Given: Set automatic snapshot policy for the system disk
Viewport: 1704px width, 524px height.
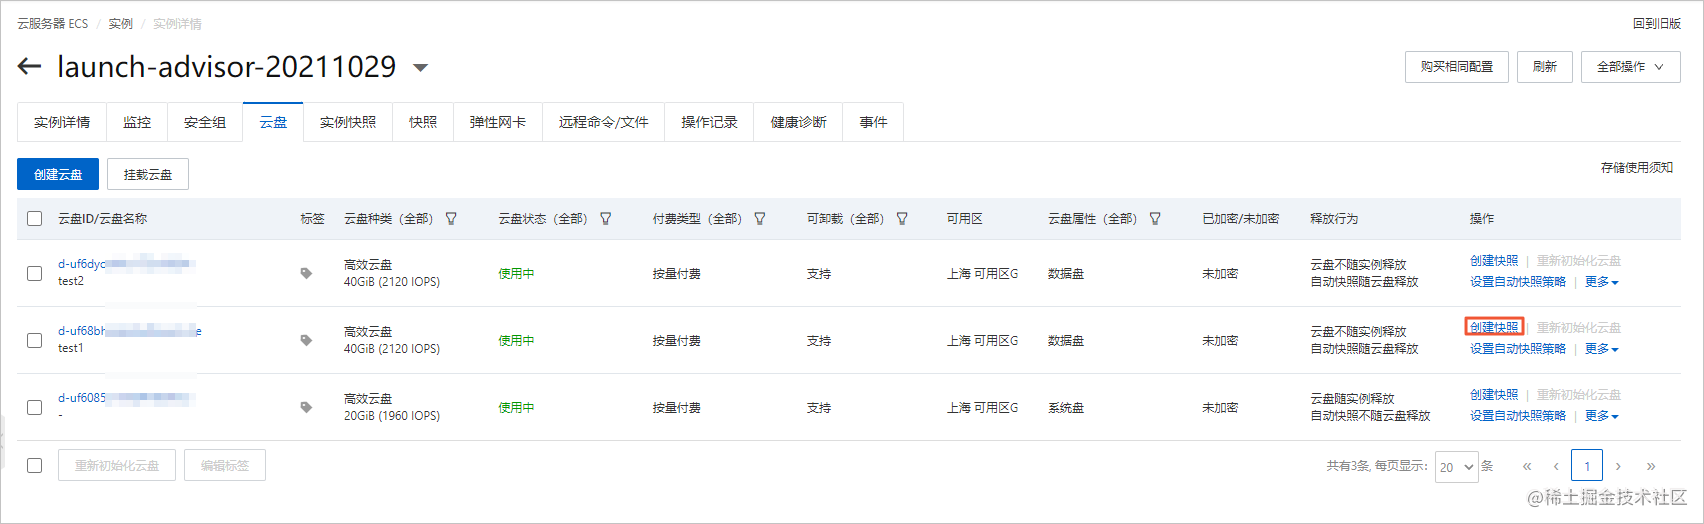Looking at the screenshot, I should coord(1518,416).
